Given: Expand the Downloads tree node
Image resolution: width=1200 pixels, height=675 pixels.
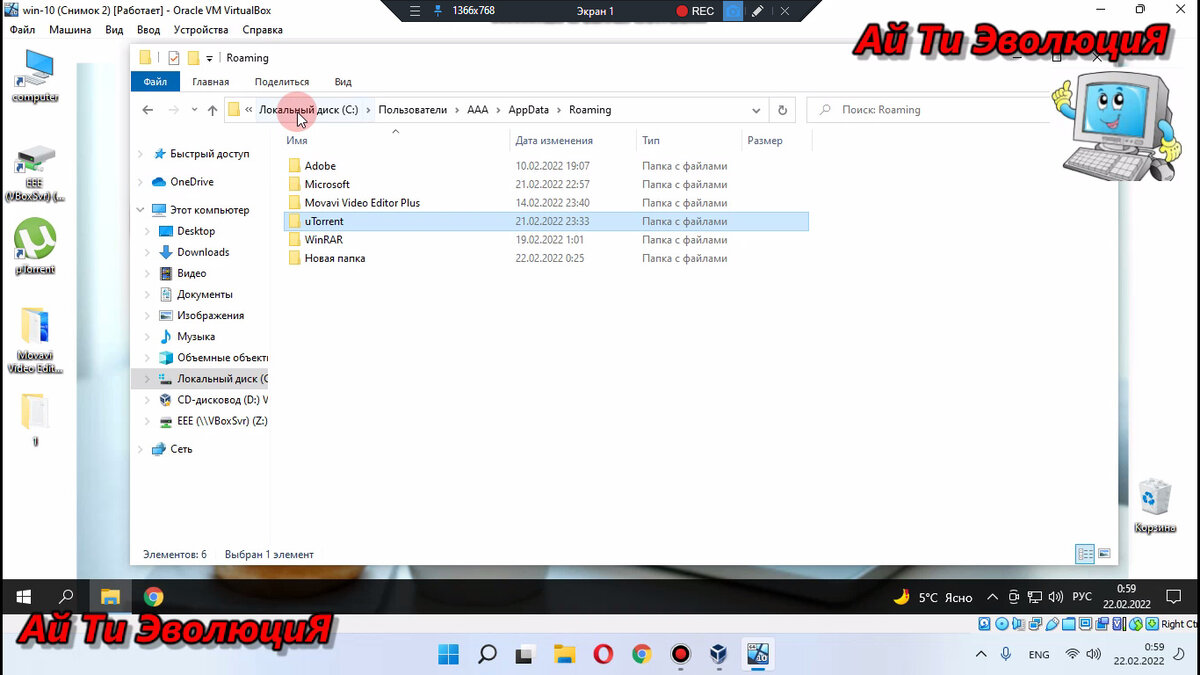Looking at the screenshot, I should [148, 252].
